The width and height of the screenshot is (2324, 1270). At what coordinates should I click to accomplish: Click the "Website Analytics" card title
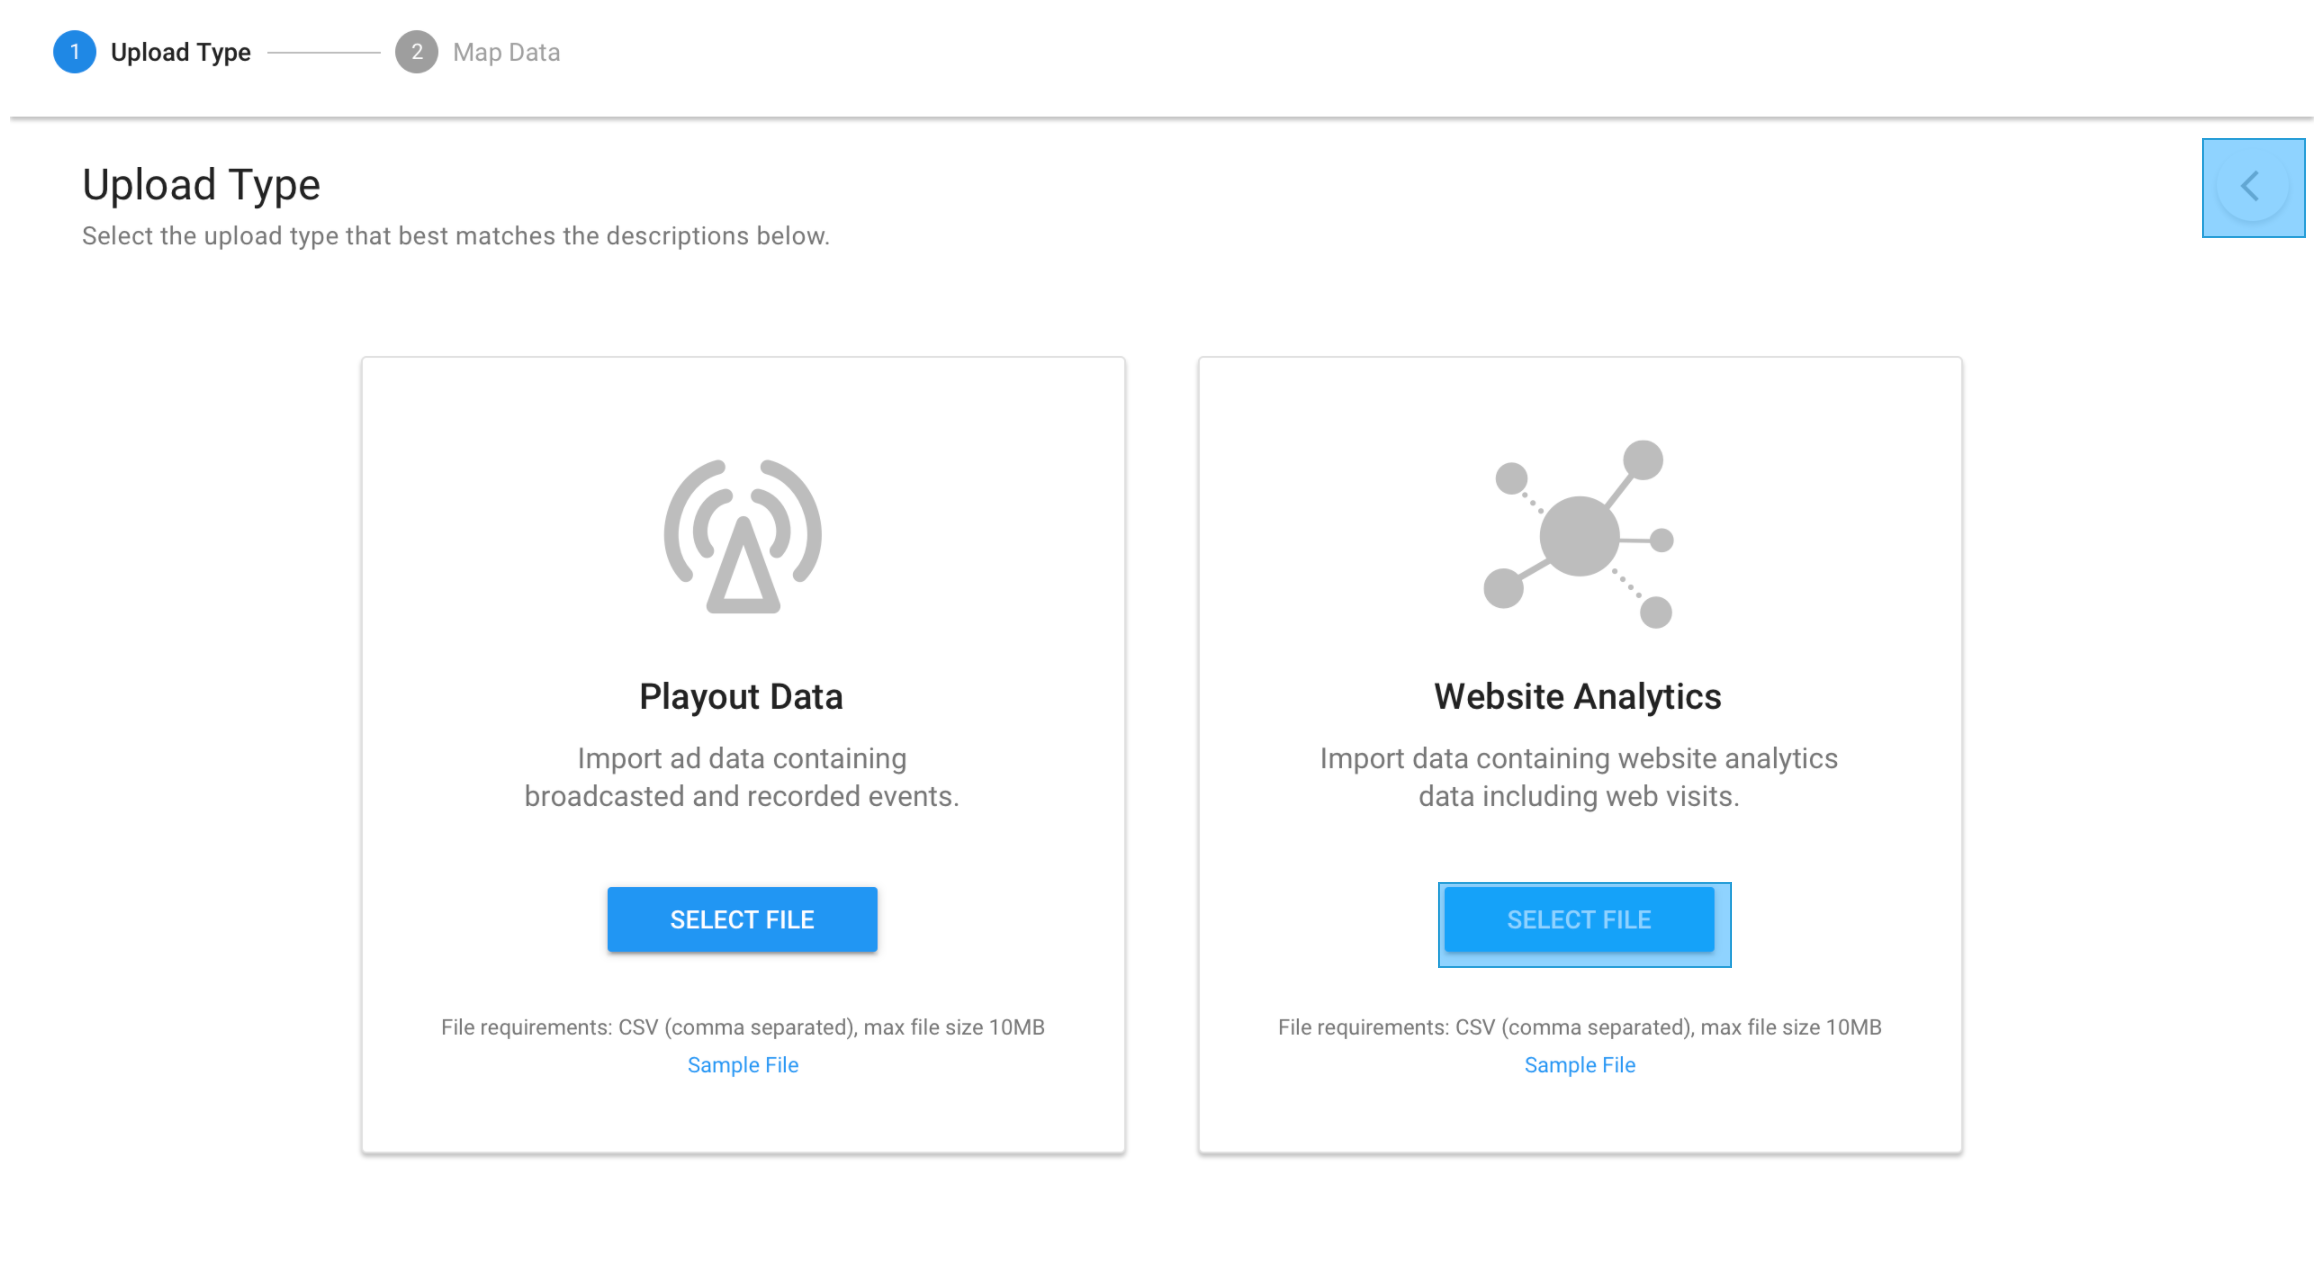(1577, 696)
